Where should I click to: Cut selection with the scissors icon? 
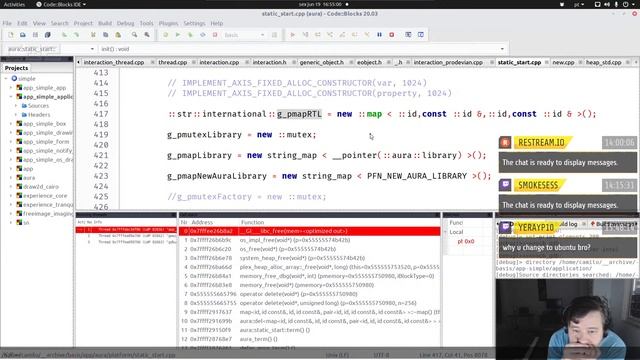(93, 35)
